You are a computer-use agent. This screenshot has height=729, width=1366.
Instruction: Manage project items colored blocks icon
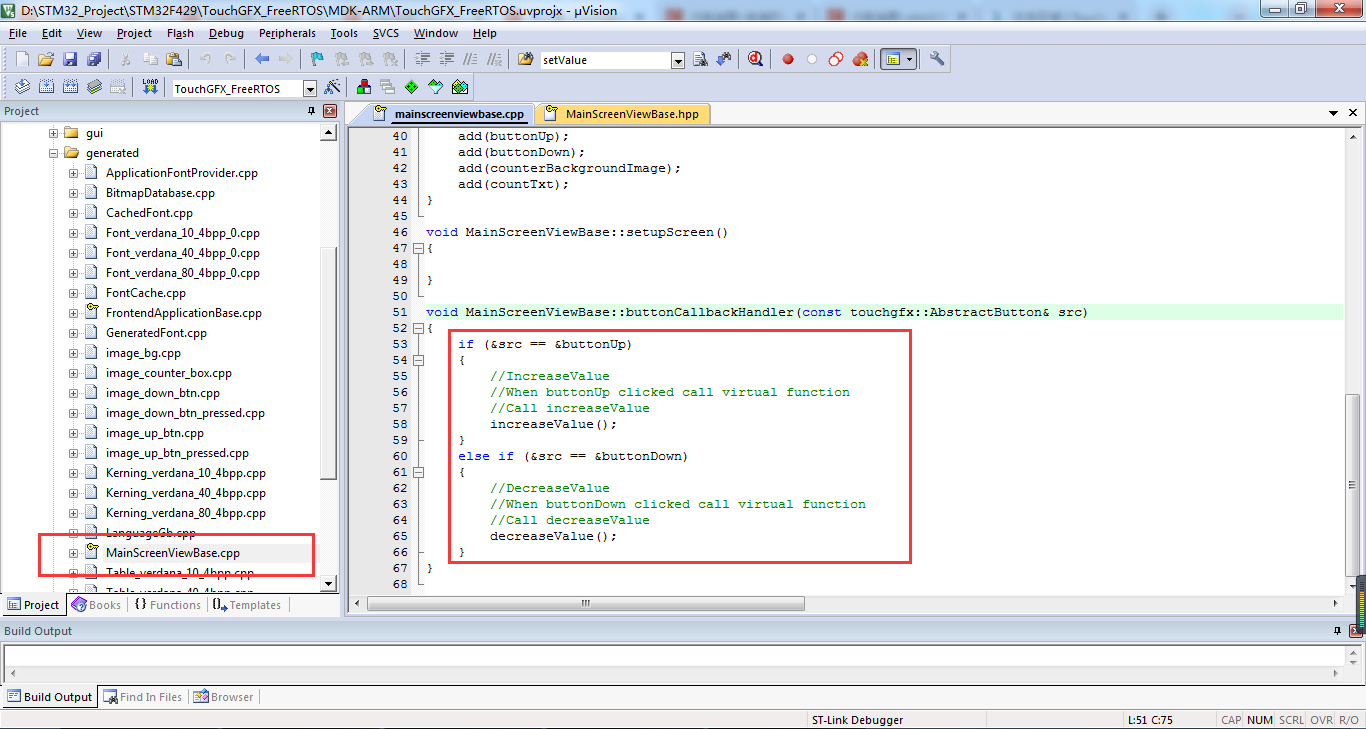point(364,87)
